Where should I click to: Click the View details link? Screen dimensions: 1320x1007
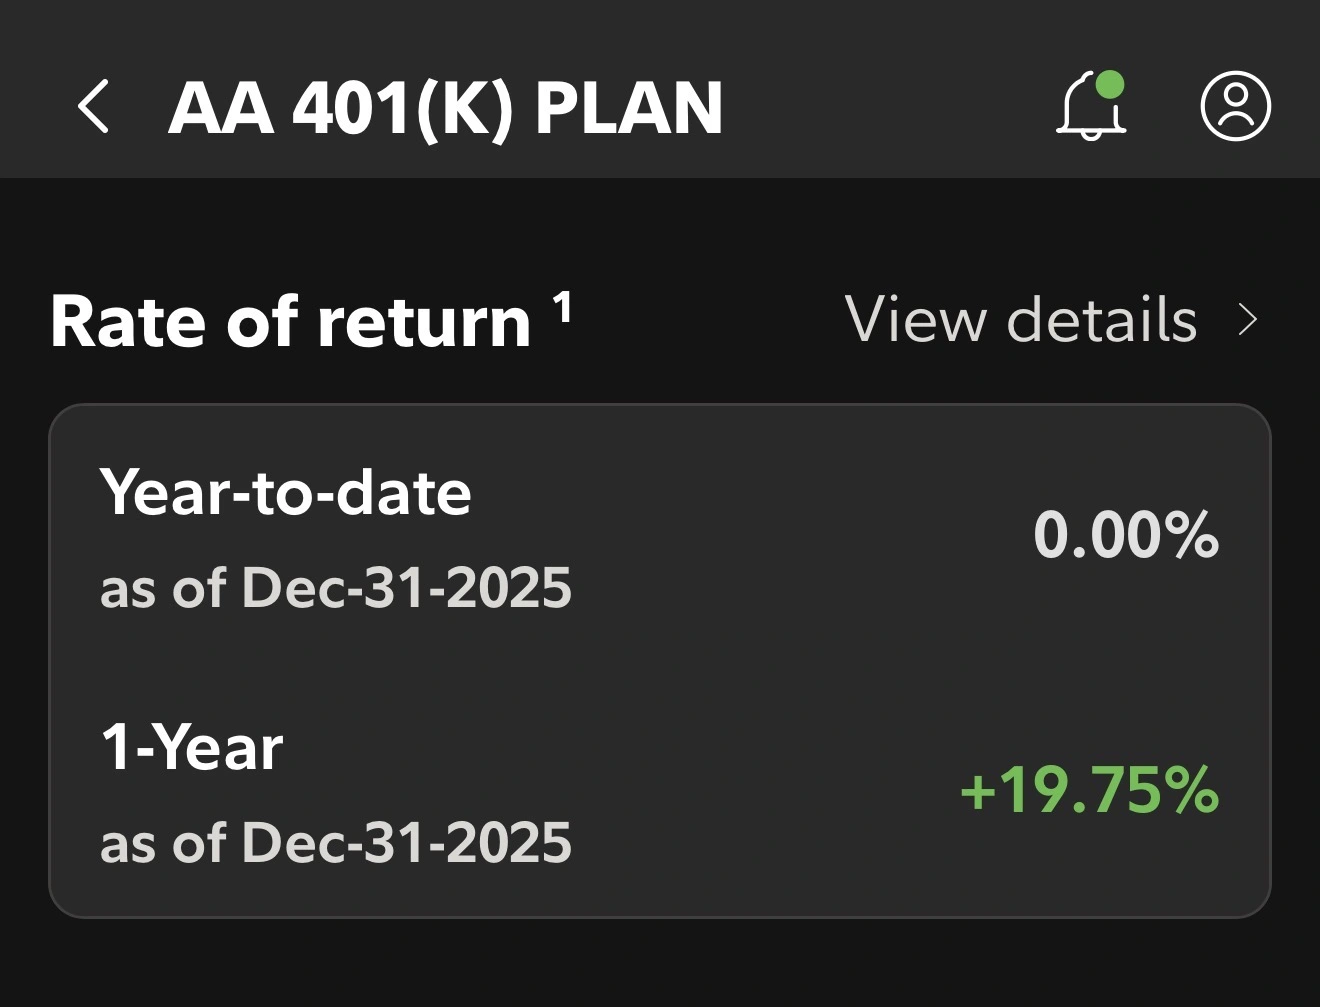1020,320
